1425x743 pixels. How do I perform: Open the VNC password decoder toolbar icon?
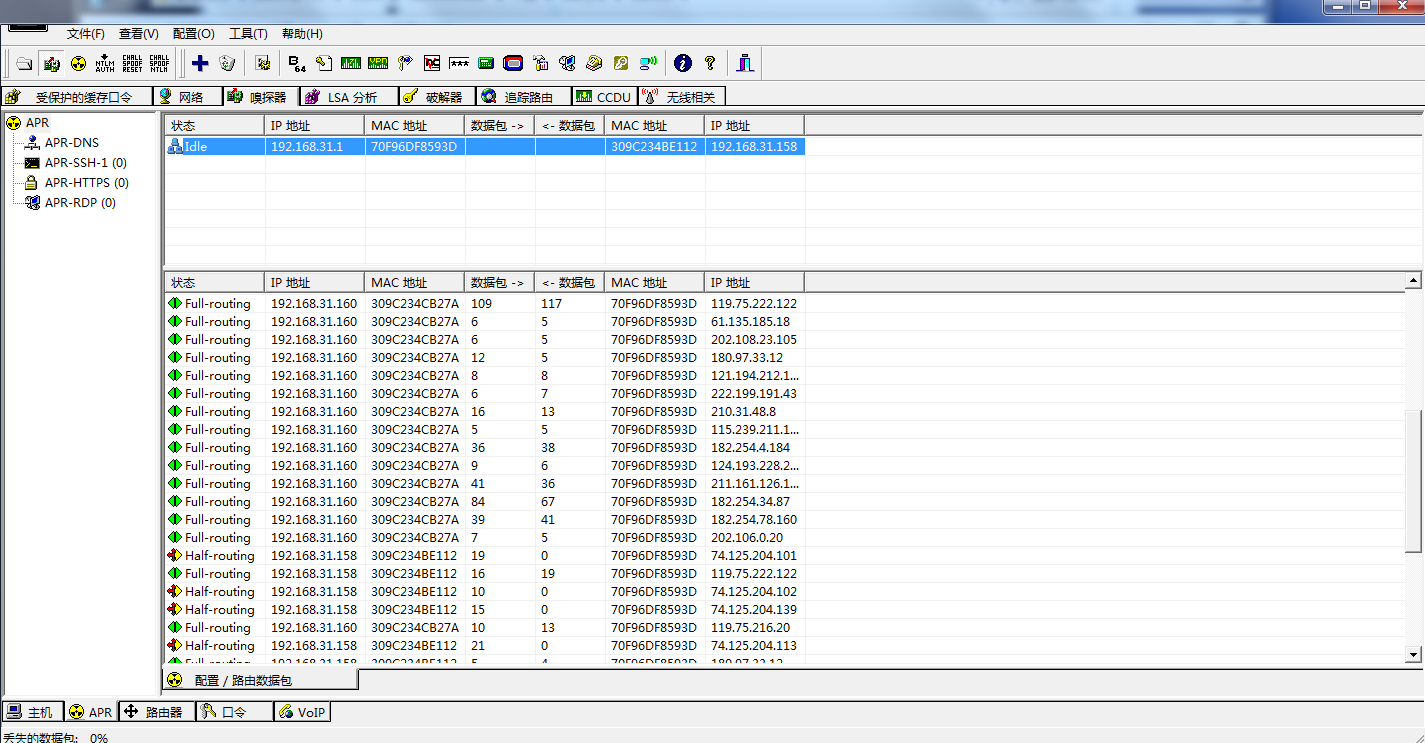[432, 64]
